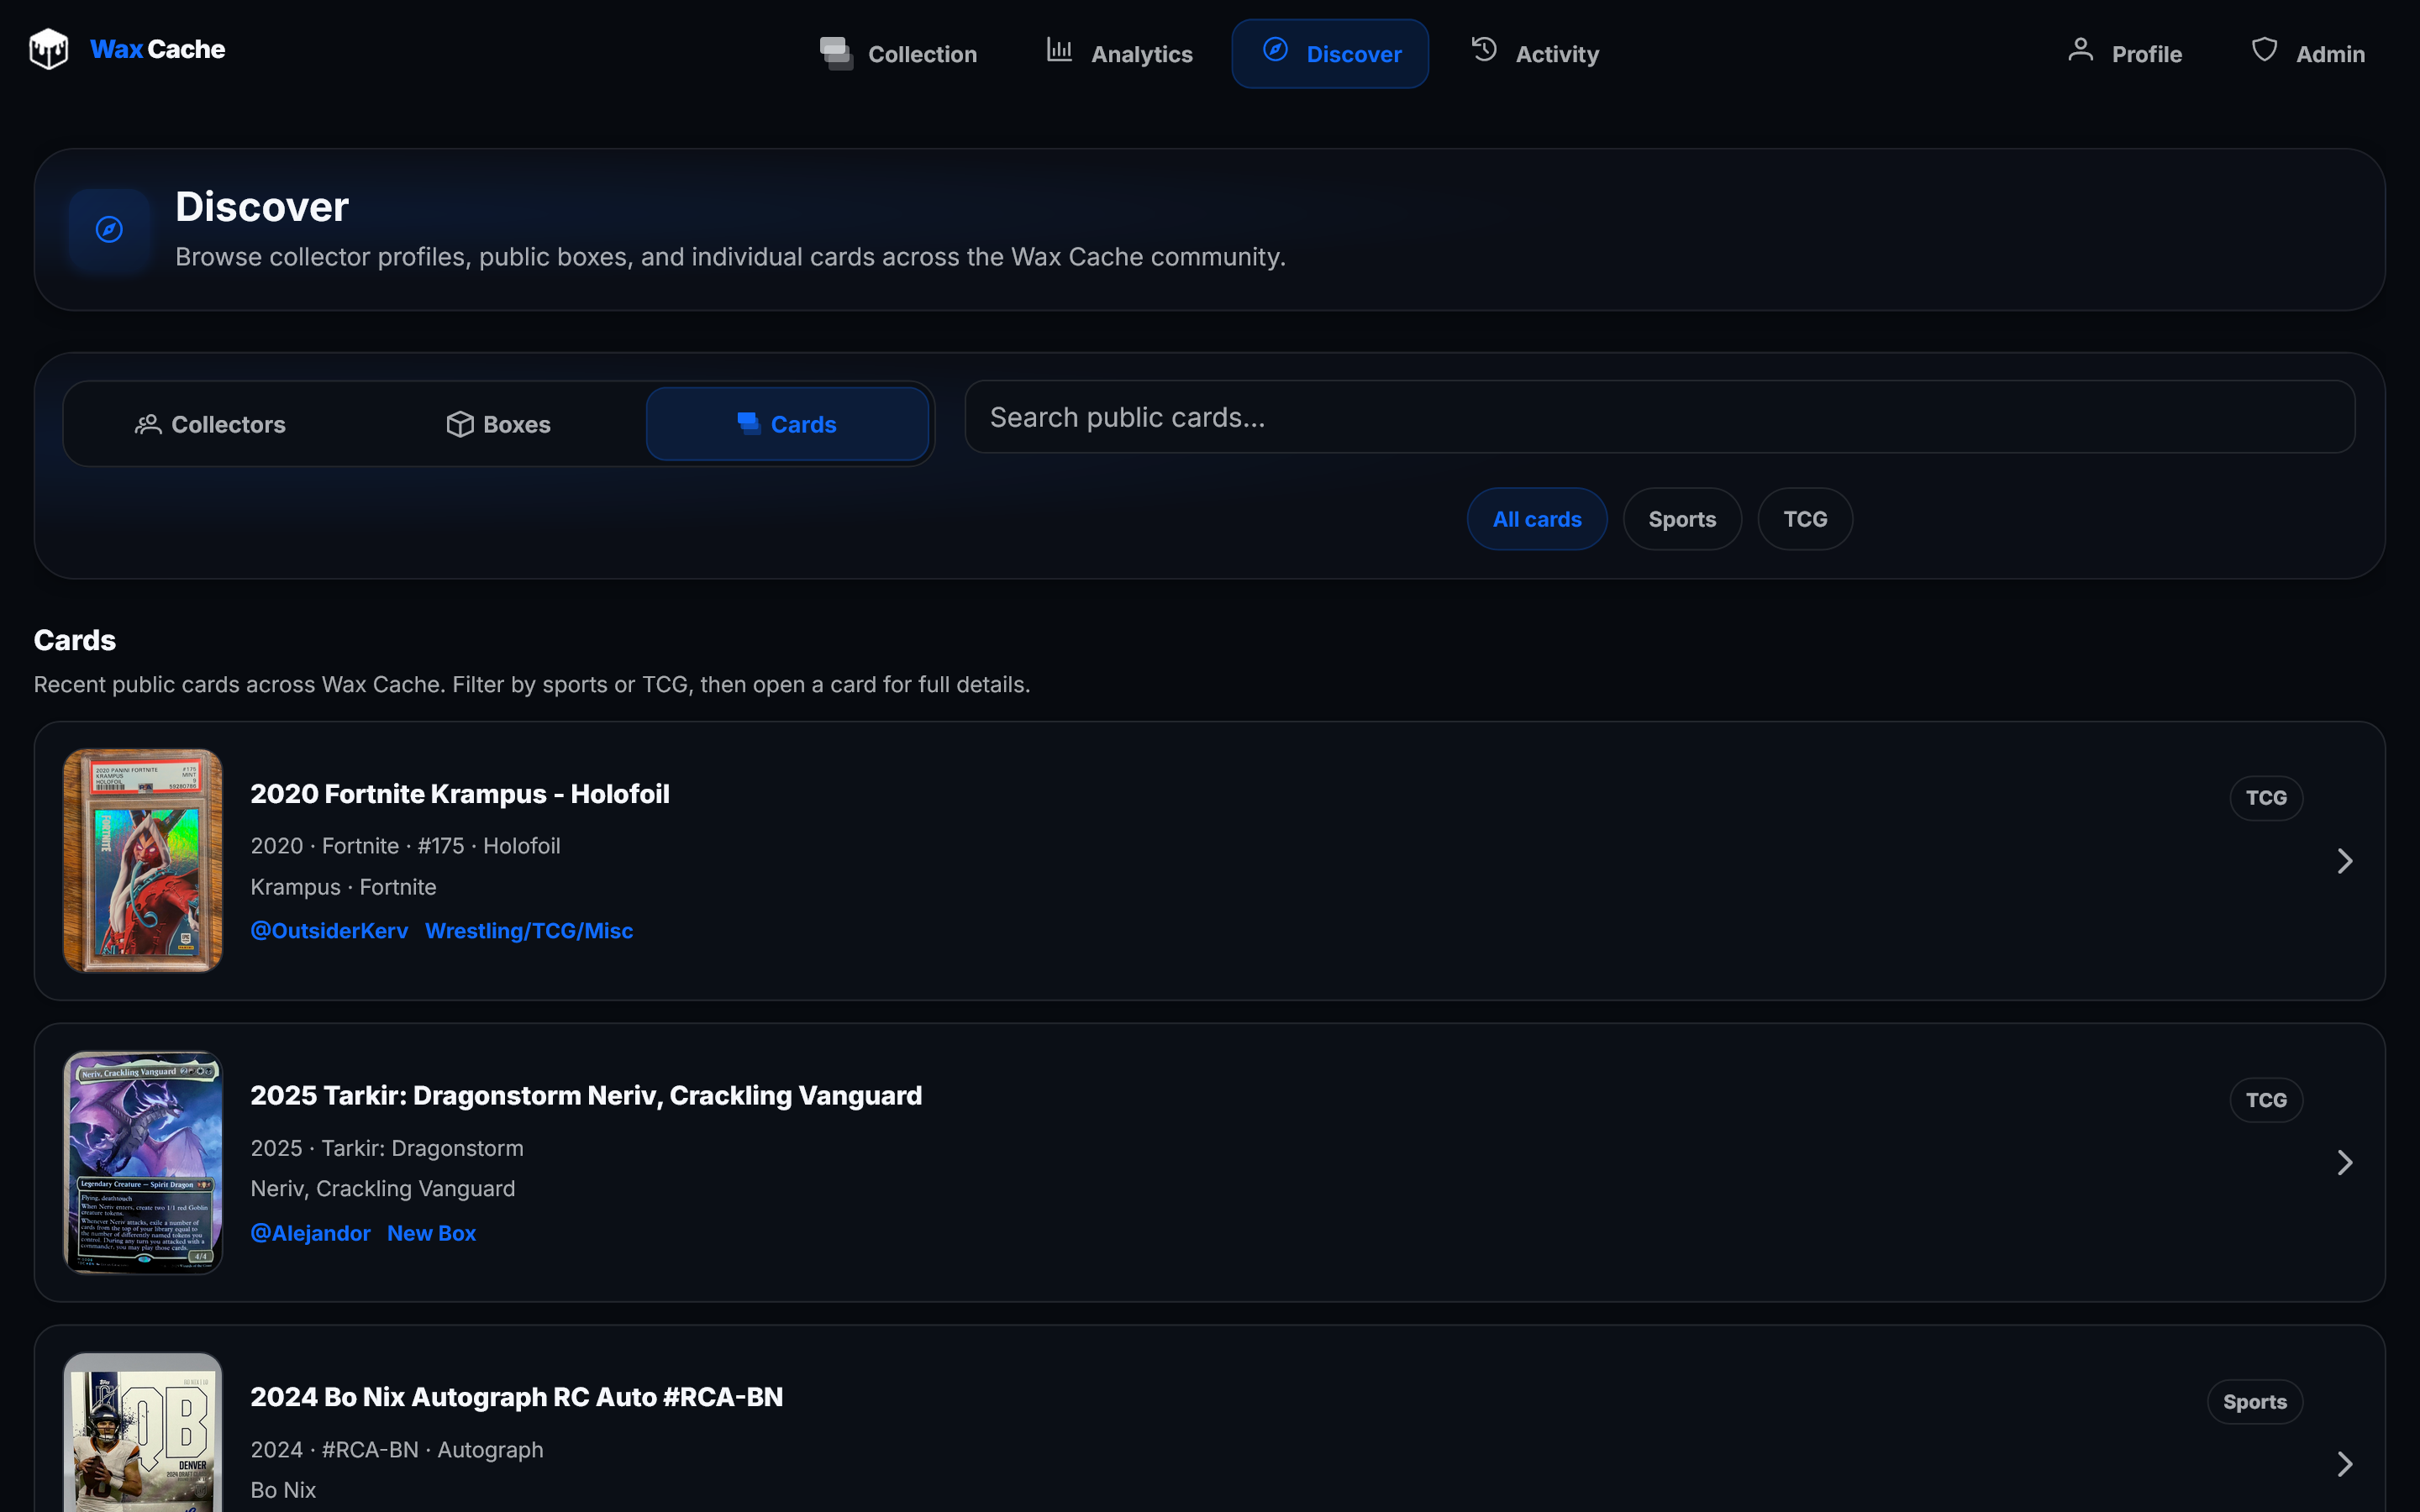Open the Analytics nav tab
Image resolution: width=2420 pixels, height=1512 pixels.
(1119, 54)
